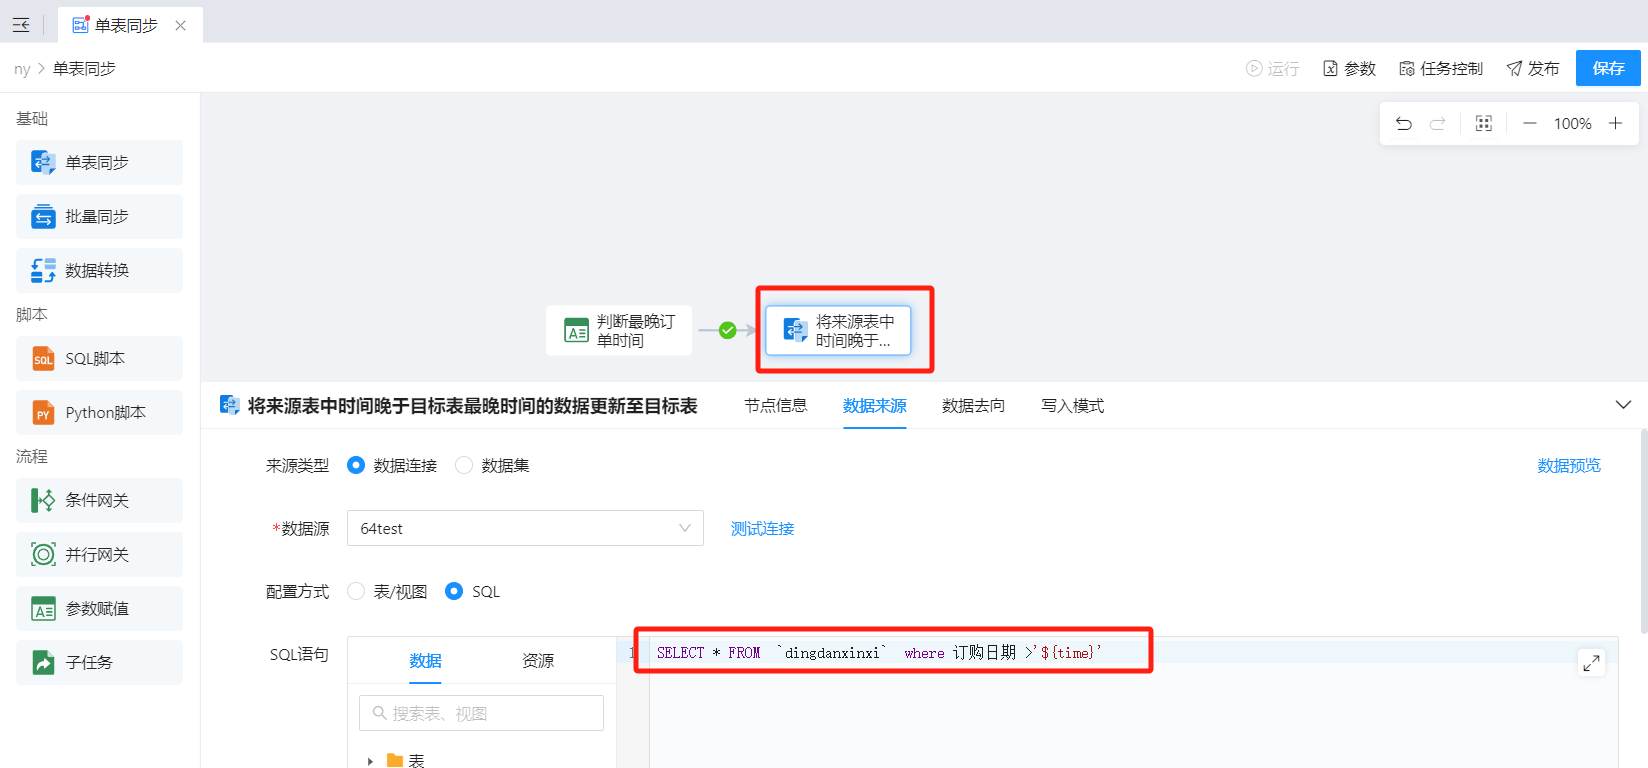
Task: Select 表/视图 configuration mode
Action: coord(356,591)
